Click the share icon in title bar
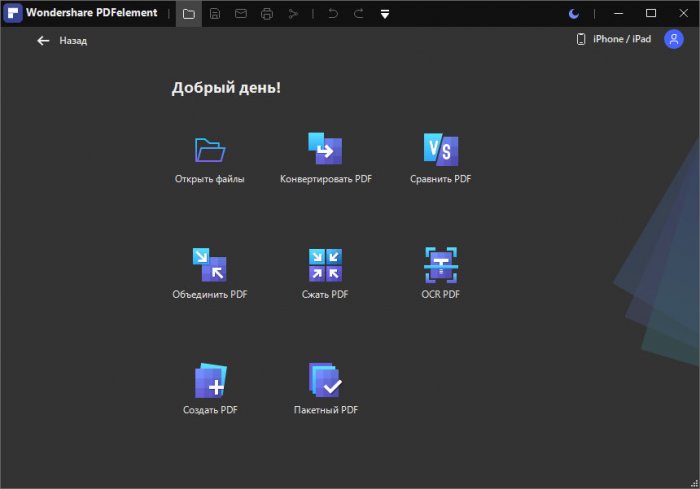Image resolution: width=700 pixels, height=489 pixels. pos(293,14)
